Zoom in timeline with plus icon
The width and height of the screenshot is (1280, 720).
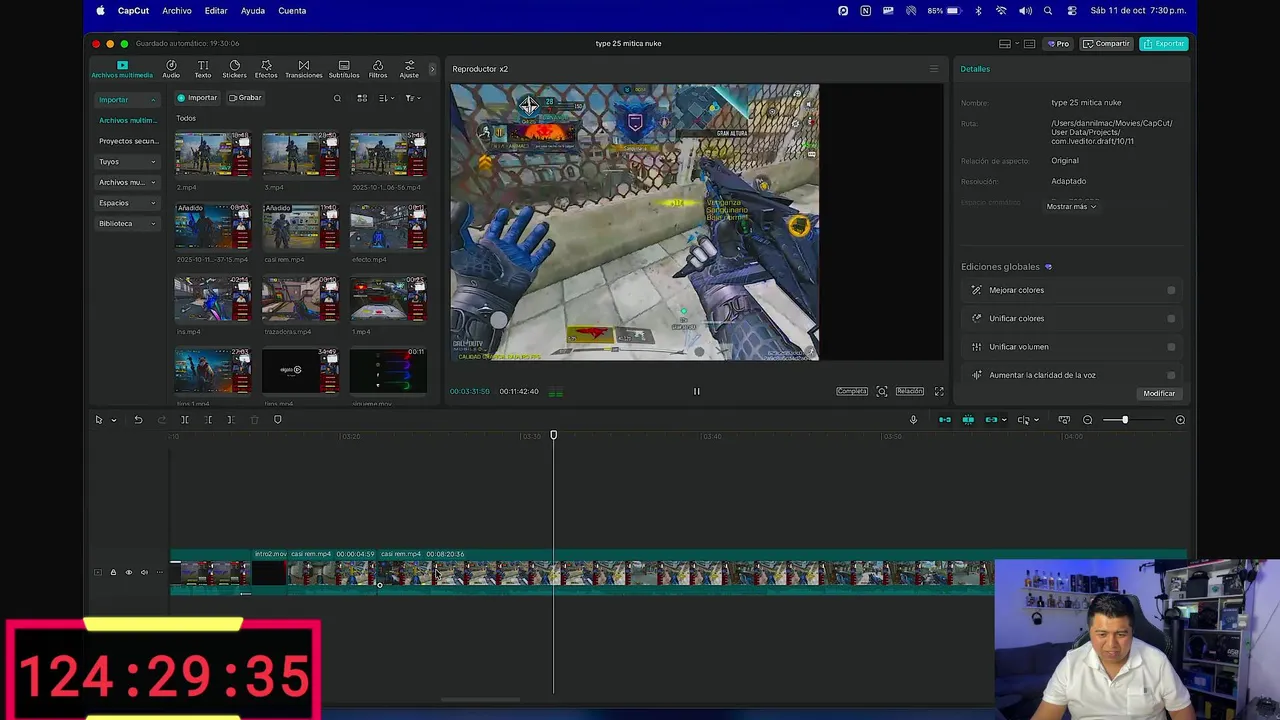[1180, 420]
